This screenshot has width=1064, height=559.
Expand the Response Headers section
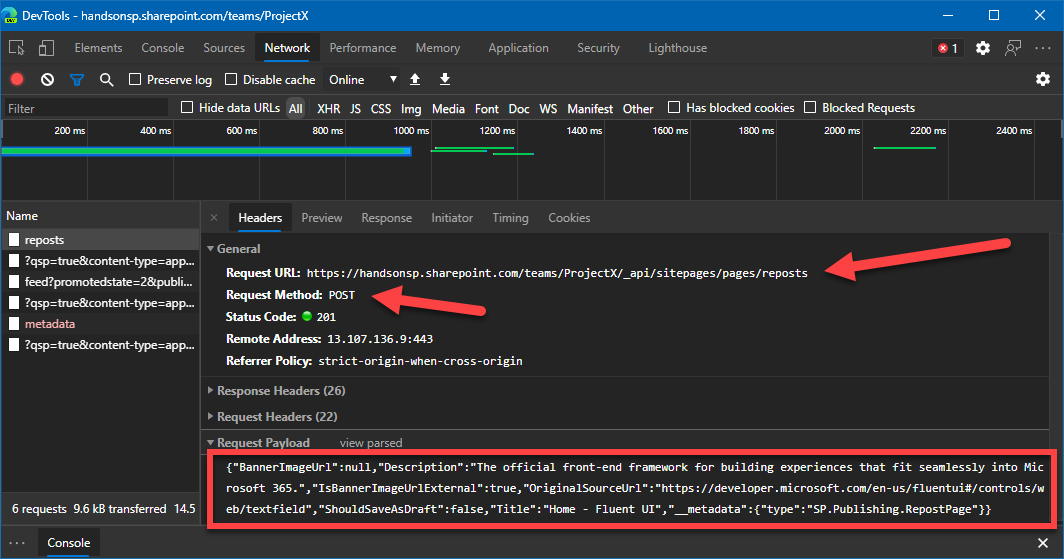[x=280, y=391]
